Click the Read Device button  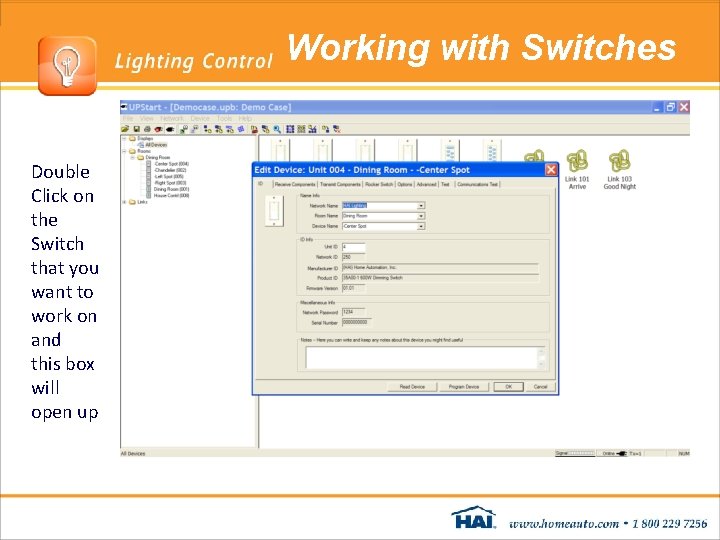tap(412, 387)
